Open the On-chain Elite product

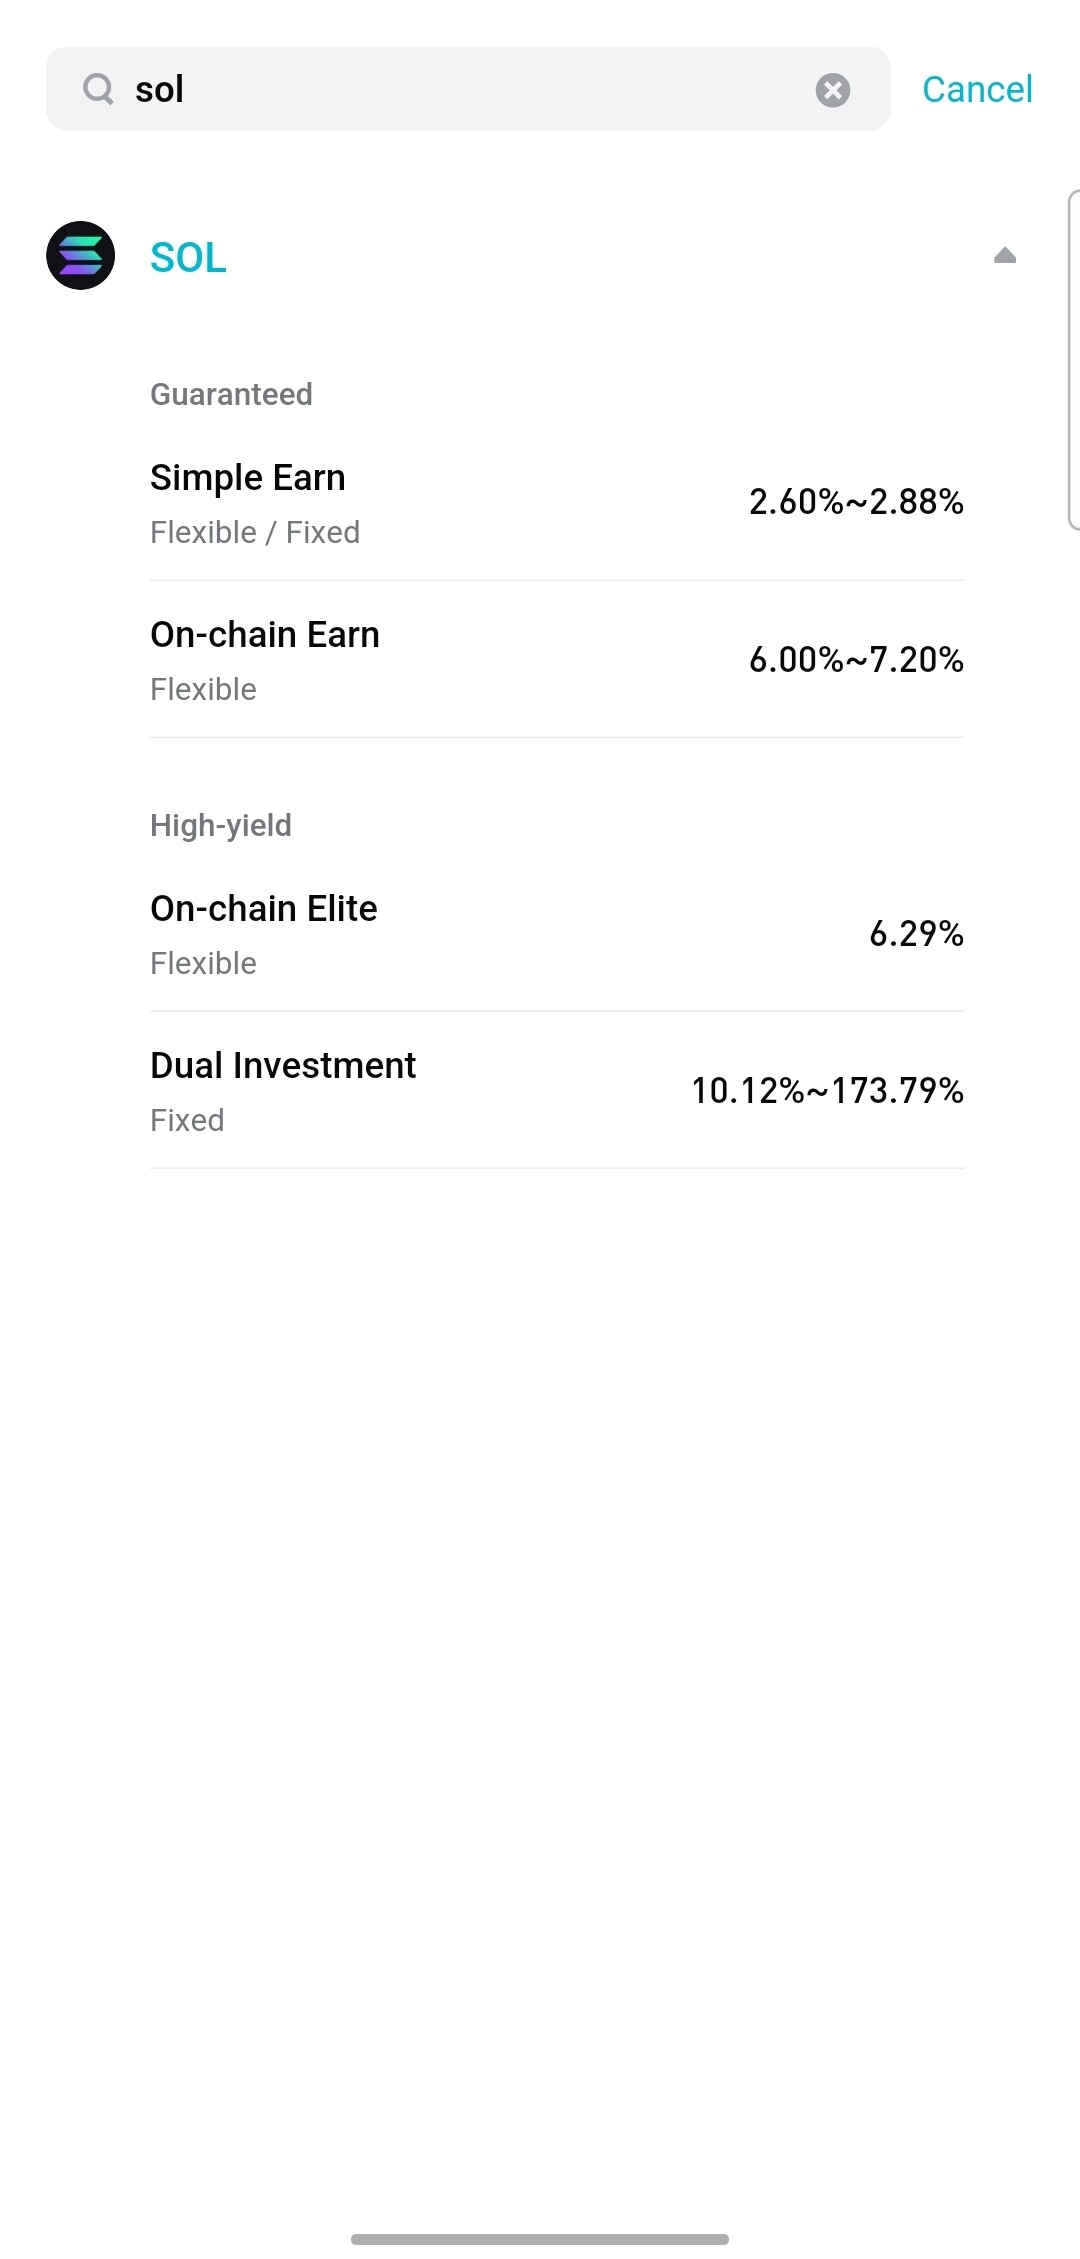tap(264, 909)
